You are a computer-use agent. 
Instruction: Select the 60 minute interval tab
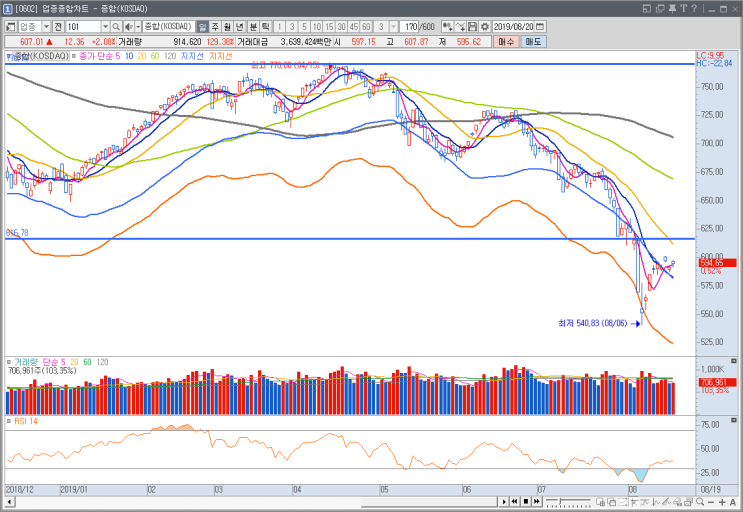(x=366, y=27)
